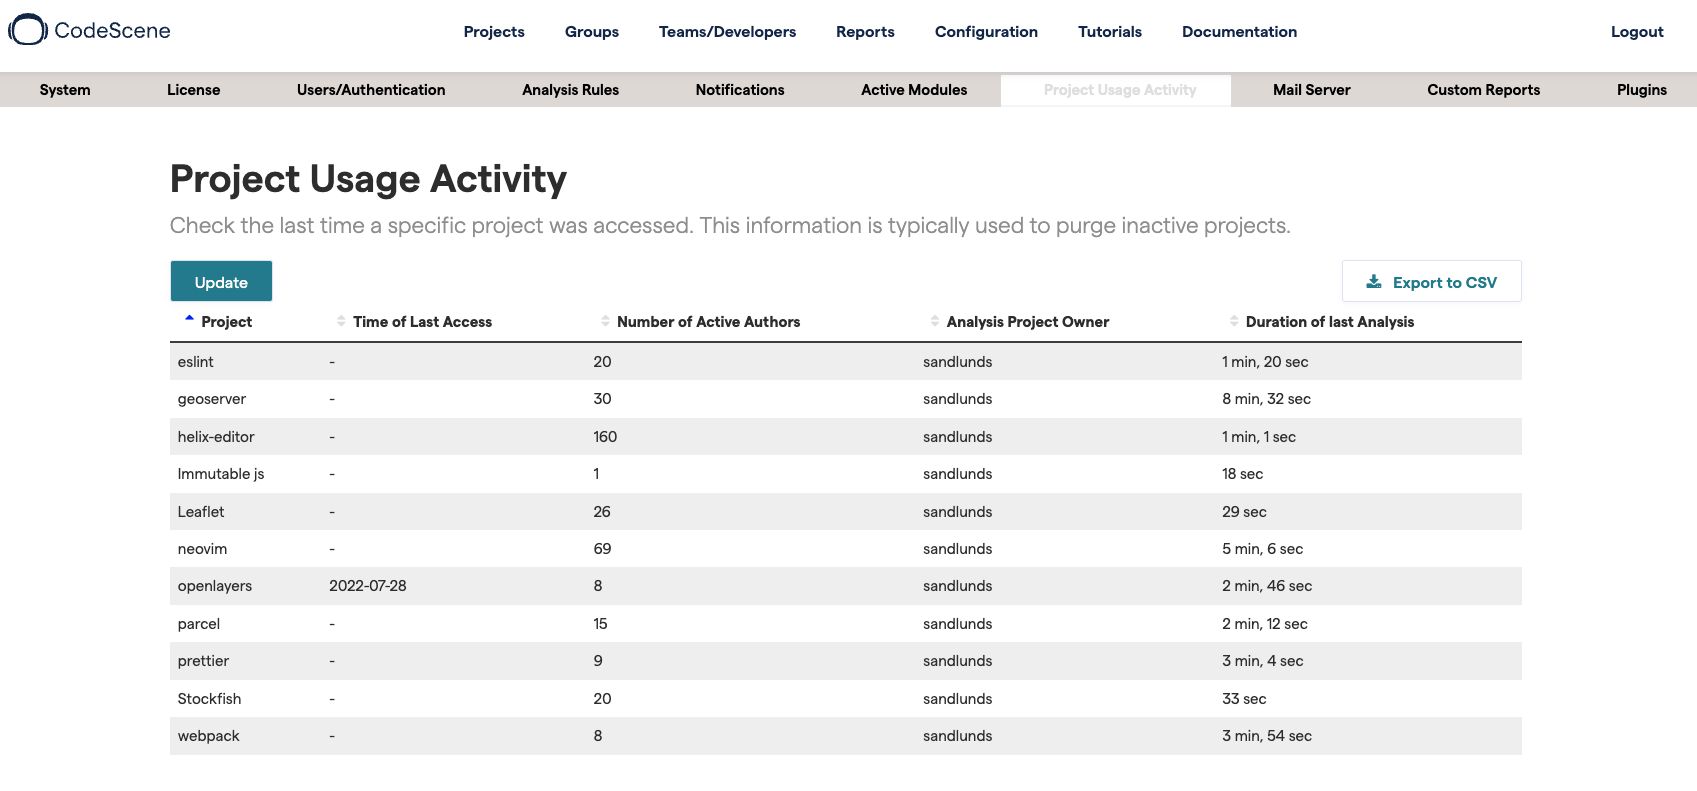1697x791 pixels.
Task: Click the Number of Active Authors sort icon
Action: click(605, 321)
